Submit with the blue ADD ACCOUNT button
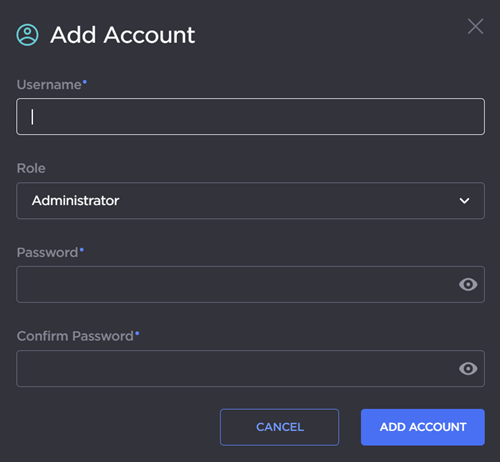Image resolution: width=500 pixels, height=462 pixels. (423, 427)
